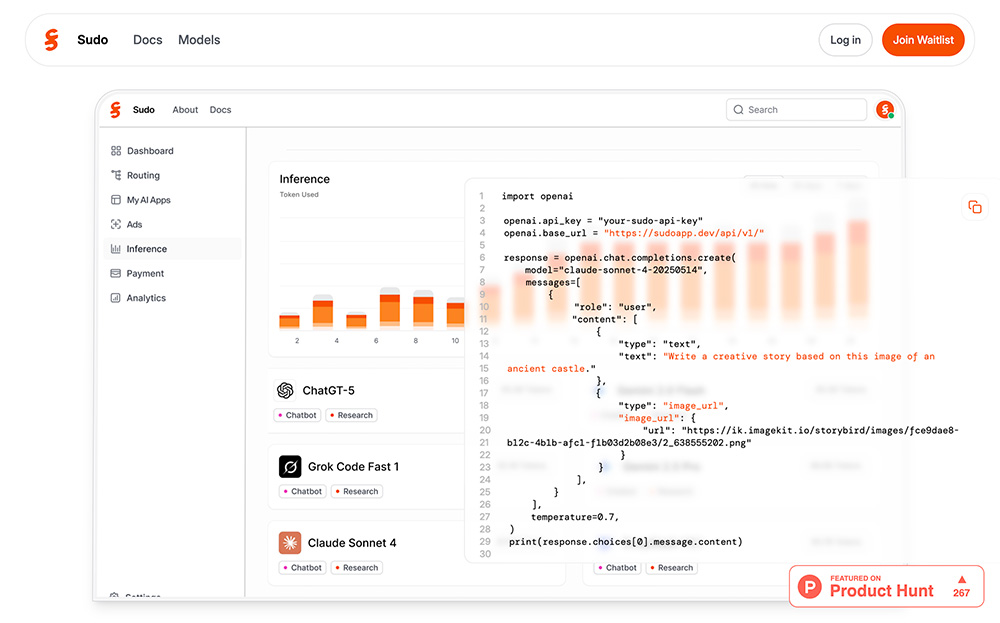Screen dimensions: 1000x623
Task: Click the chart bar above label 4
Action: 323,311
